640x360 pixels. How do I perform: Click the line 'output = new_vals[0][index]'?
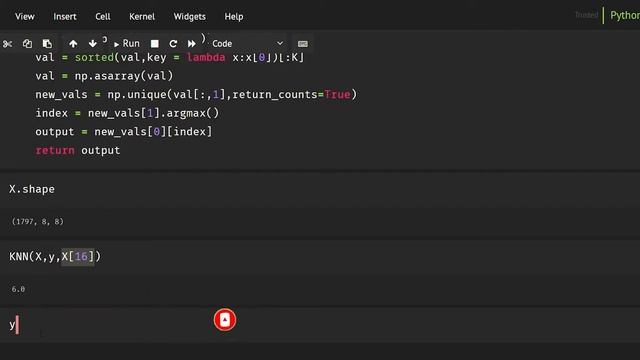point(124,132)
